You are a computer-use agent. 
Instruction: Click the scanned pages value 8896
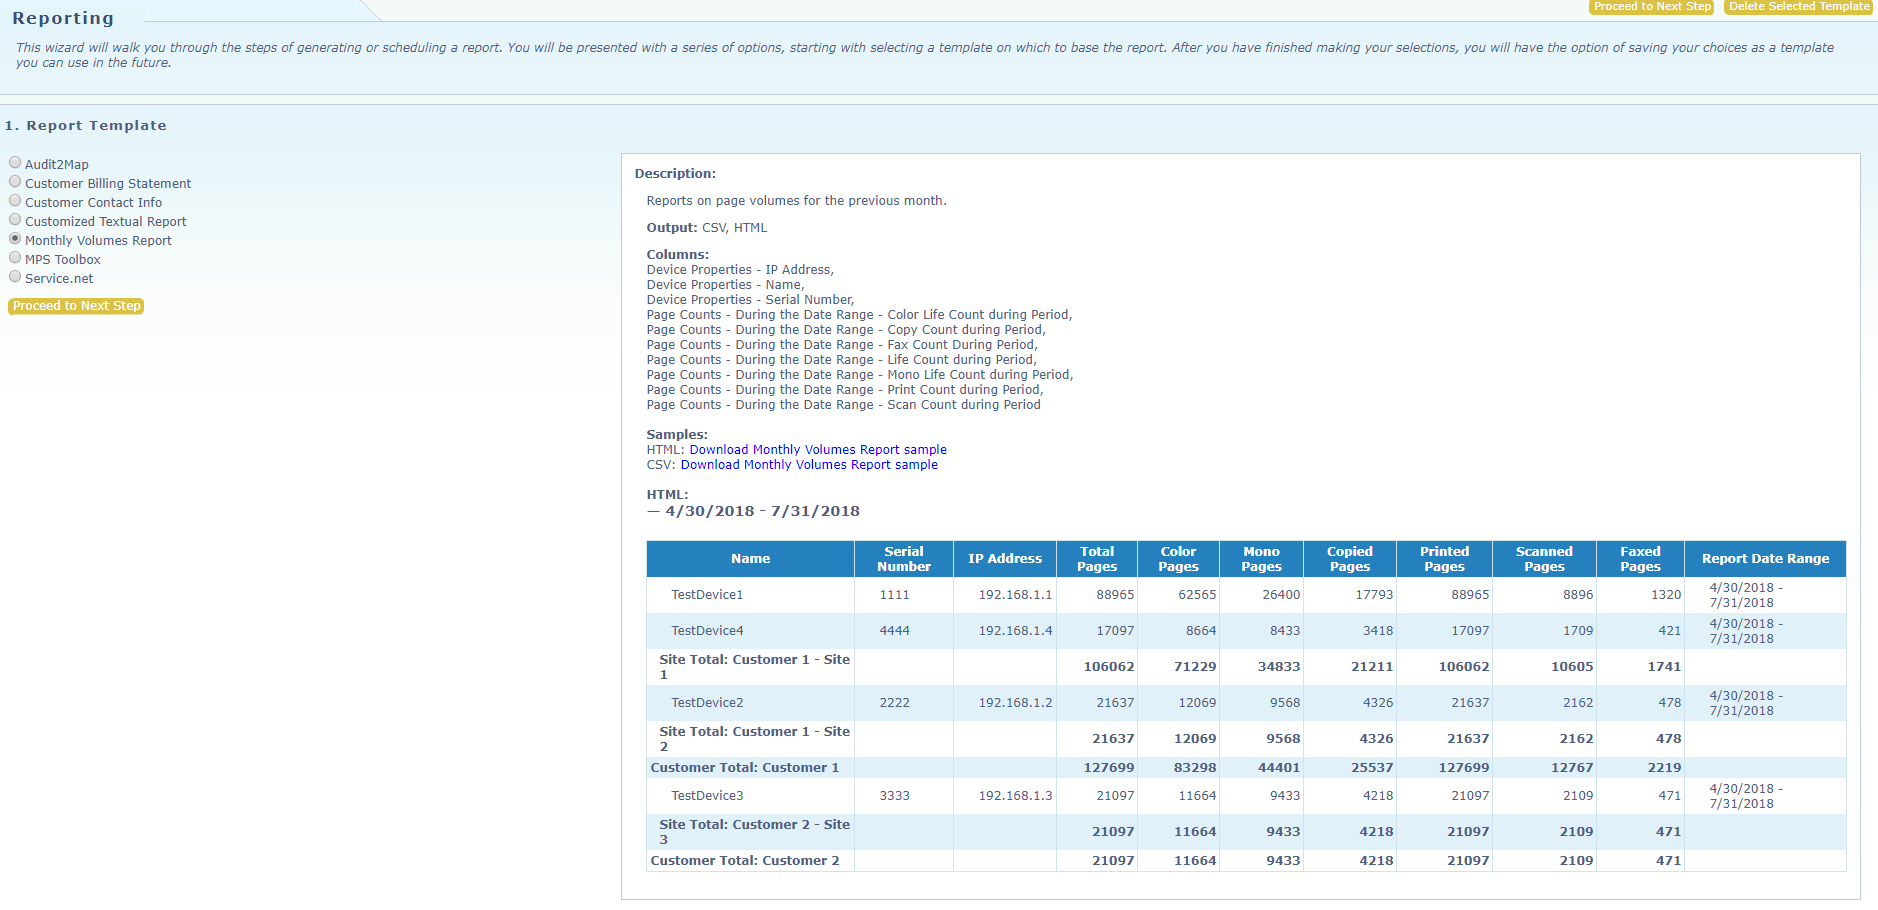click(1578, 595)
